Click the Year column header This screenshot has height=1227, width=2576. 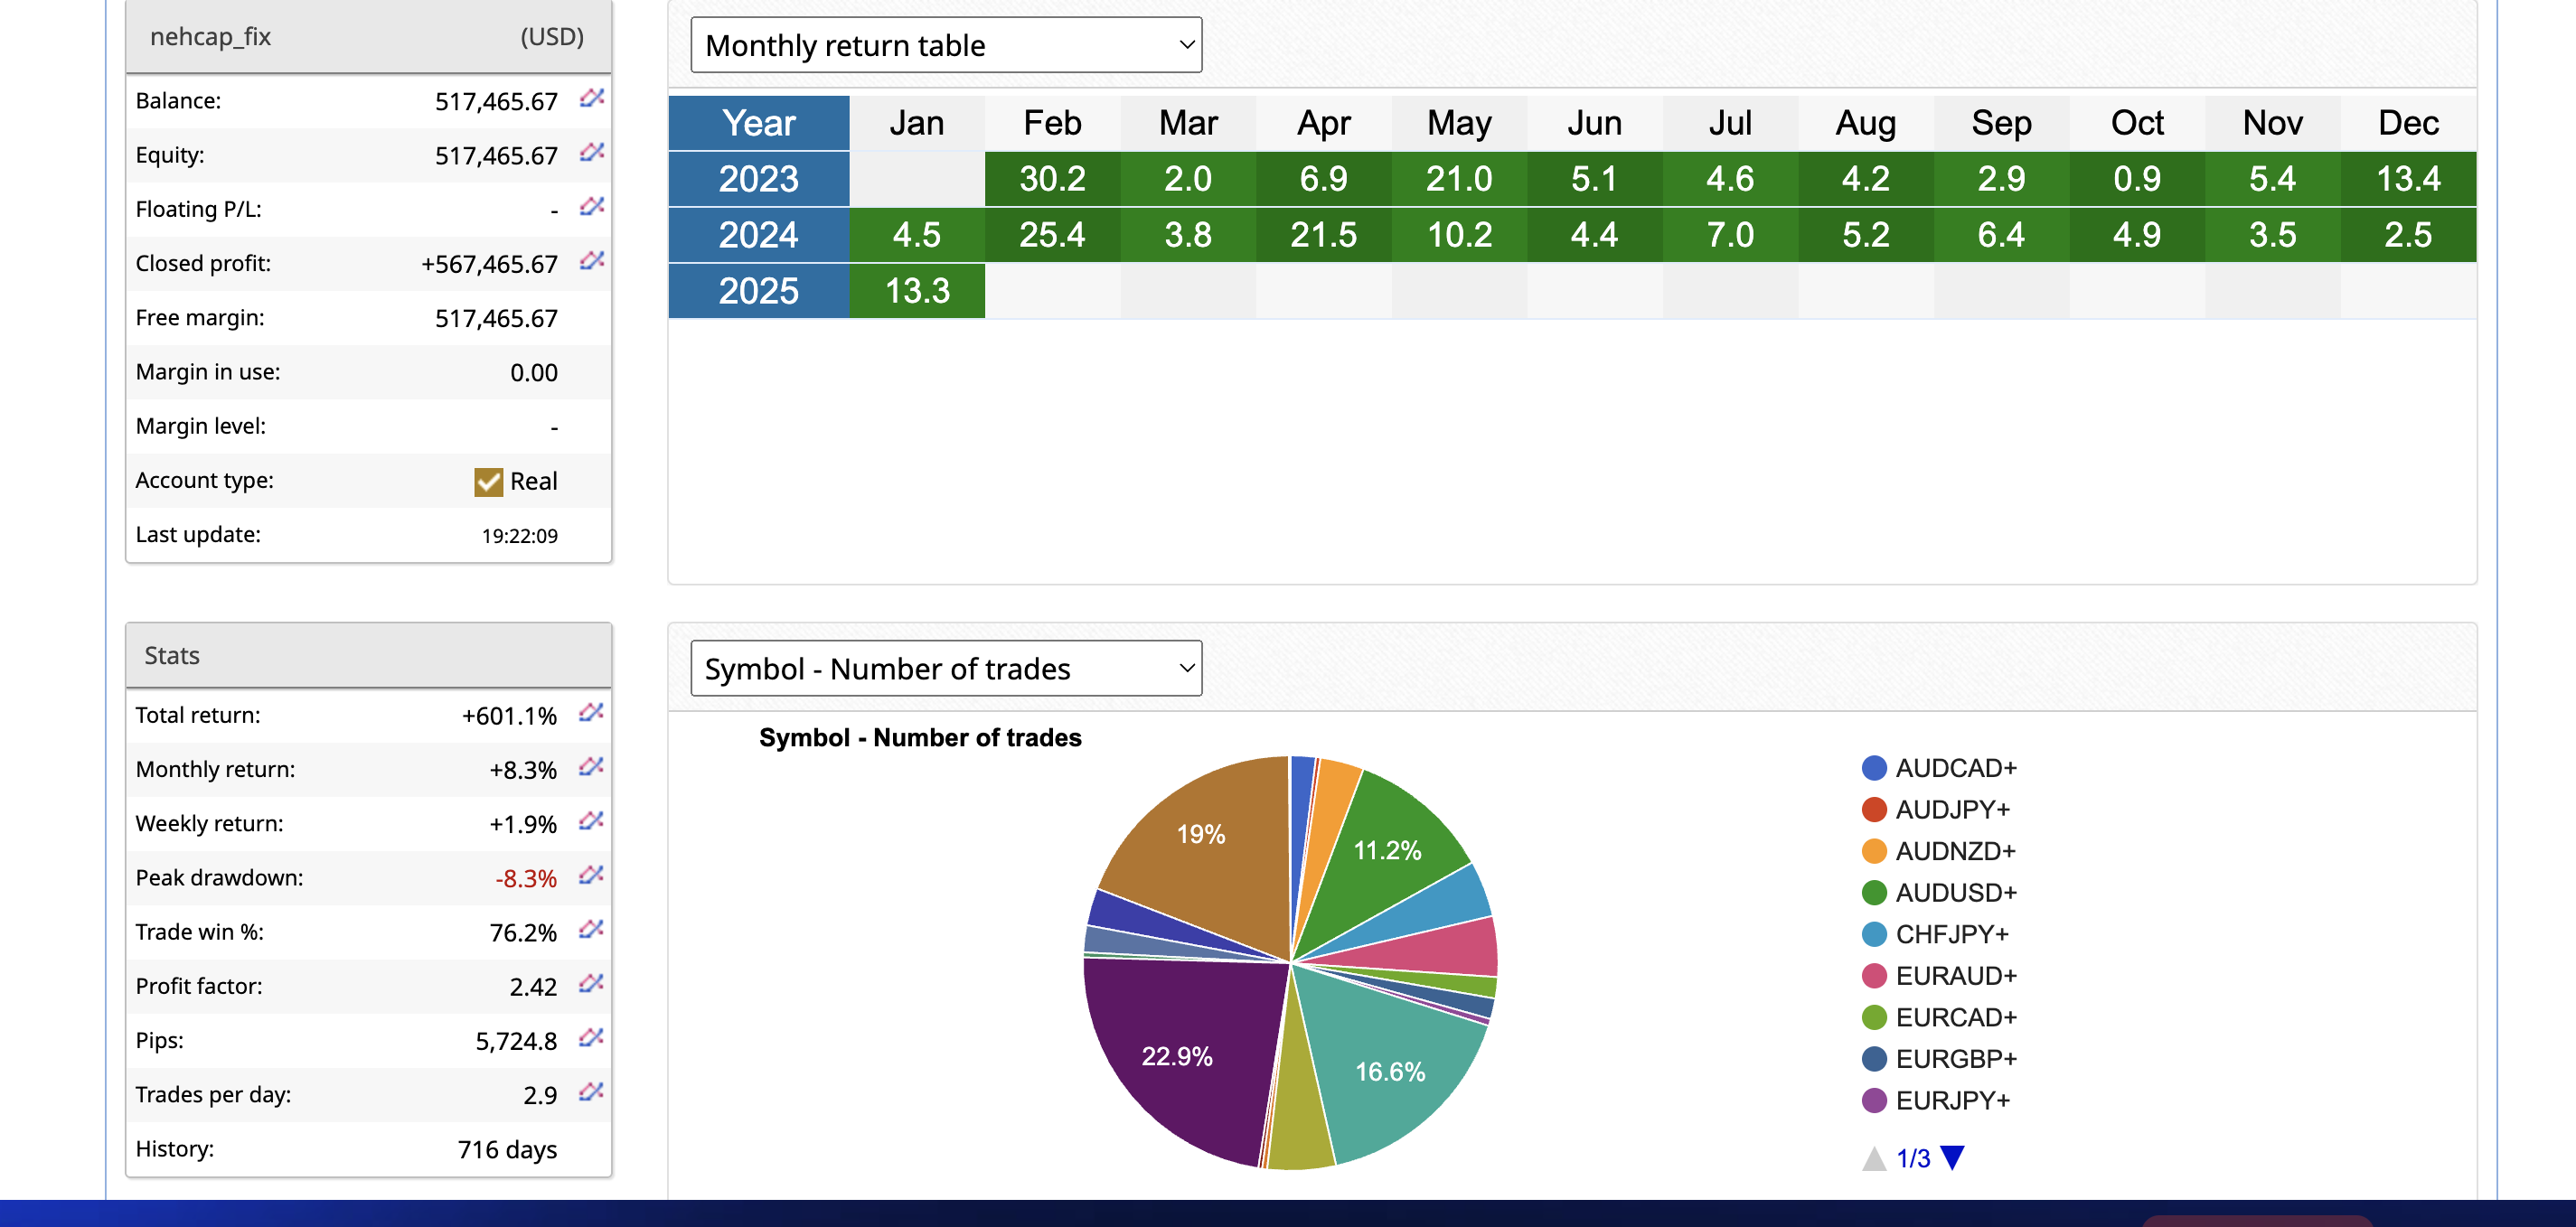pyautogui.click(x=758, y=123)
